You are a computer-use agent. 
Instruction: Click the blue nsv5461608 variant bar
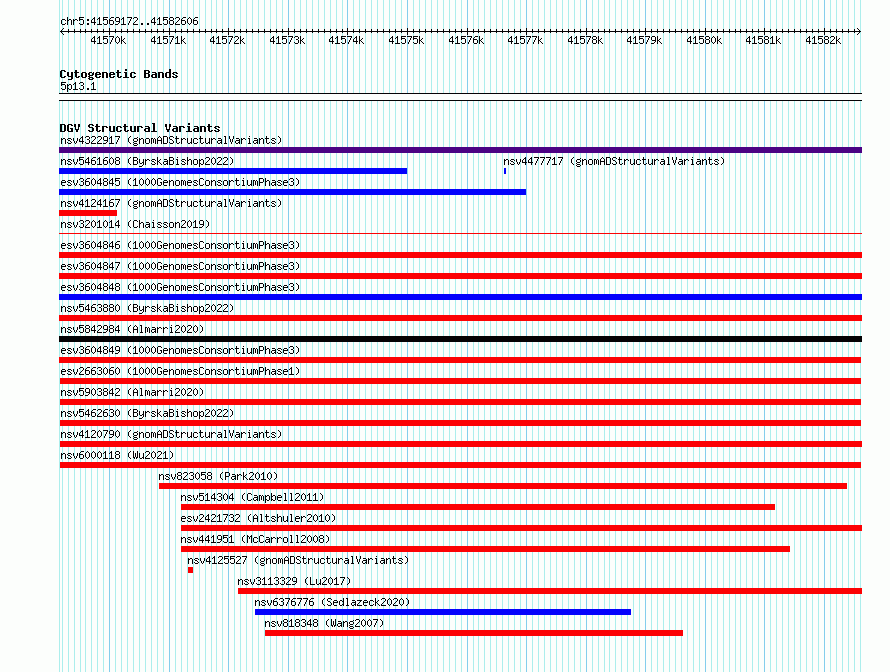coord(233,171)
